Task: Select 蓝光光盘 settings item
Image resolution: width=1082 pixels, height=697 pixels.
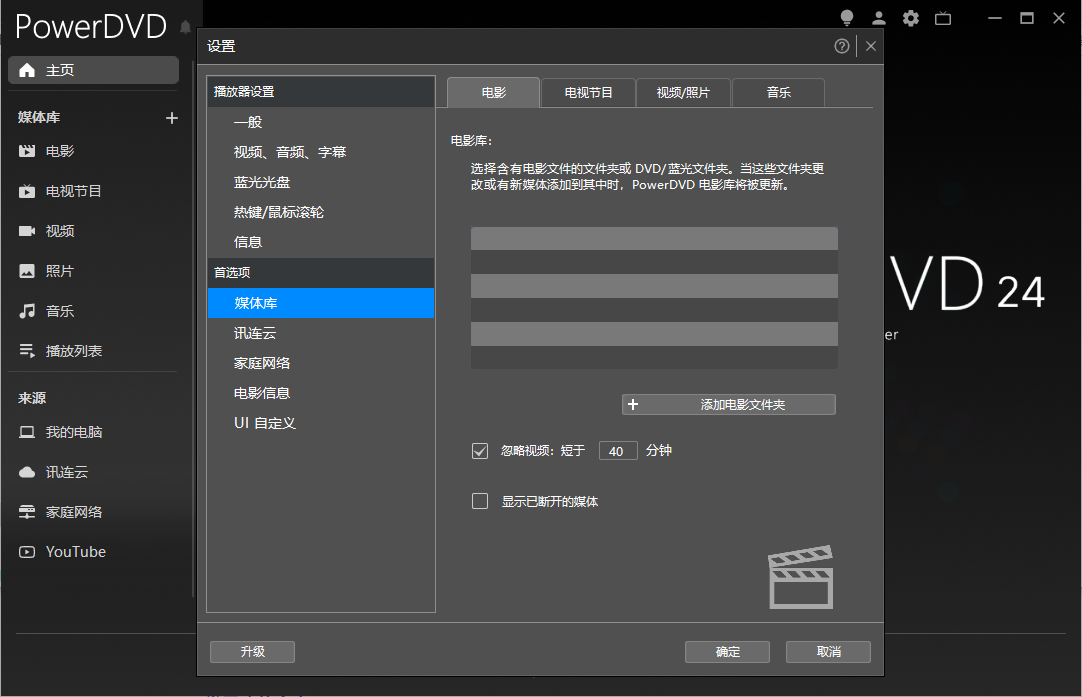Action: click(x=321, y=182)
